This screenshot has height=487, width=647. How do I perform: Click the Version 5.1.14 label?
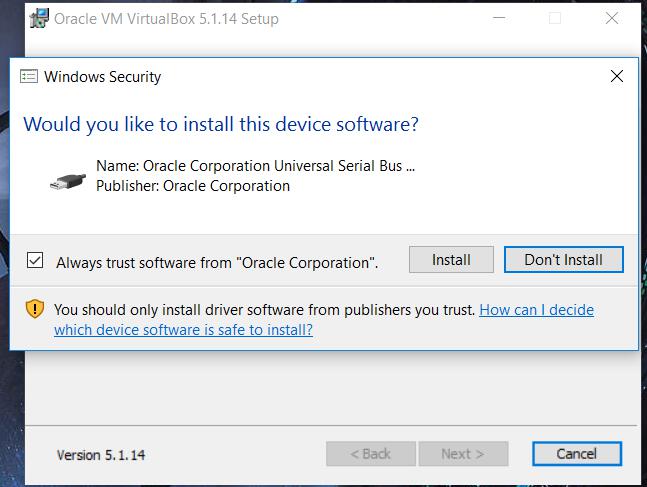pos(101,455)
